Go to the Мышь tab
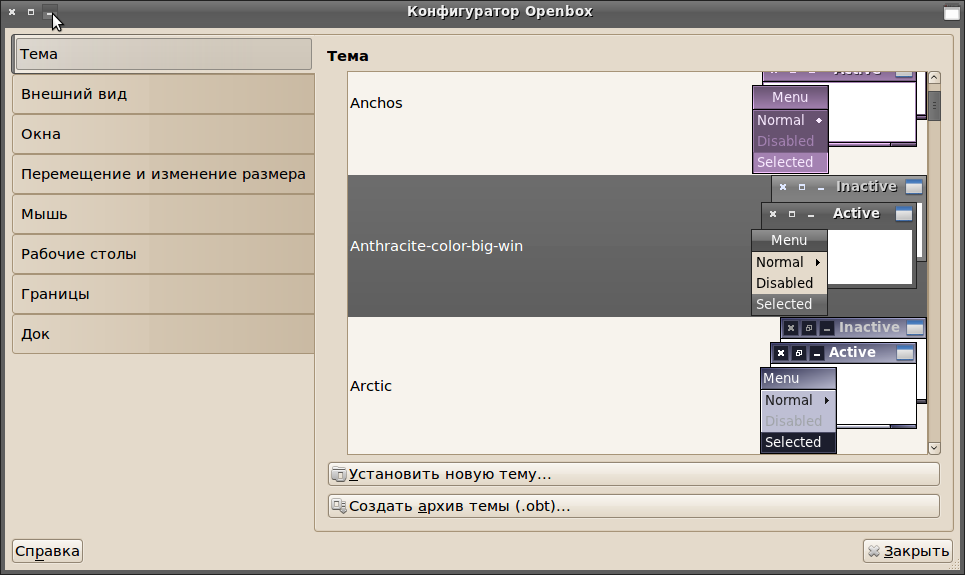Screen dimensions: 965x575 (x=164, y=214)
